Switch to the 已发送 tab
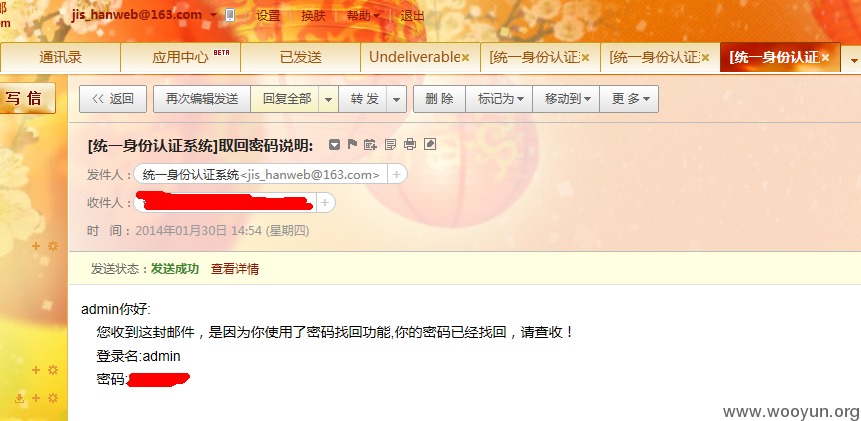Image resolution: width=861 pixels, height=421 pixels. tap(300, 57)
